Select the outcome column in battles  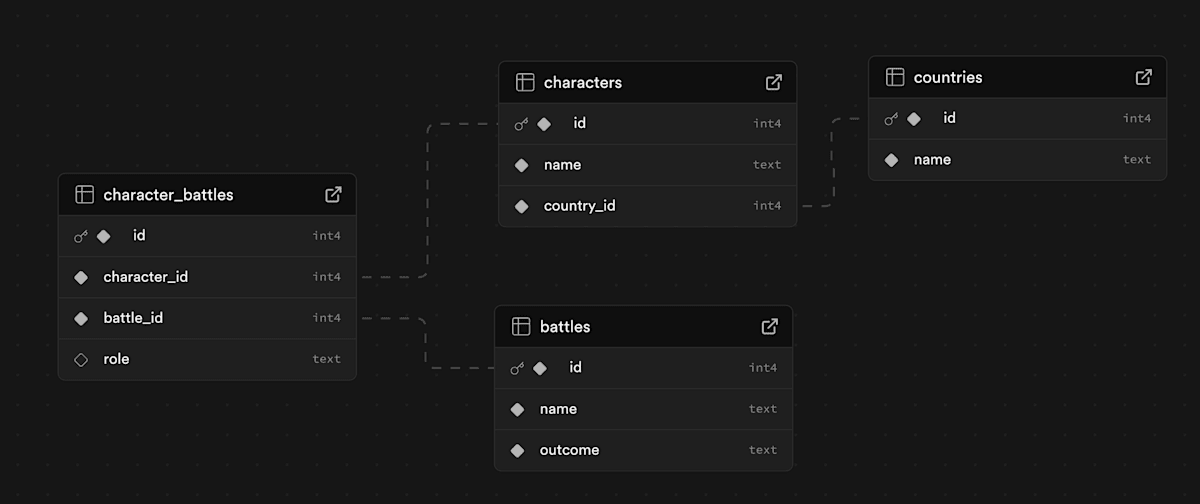[x=643, y=450]
